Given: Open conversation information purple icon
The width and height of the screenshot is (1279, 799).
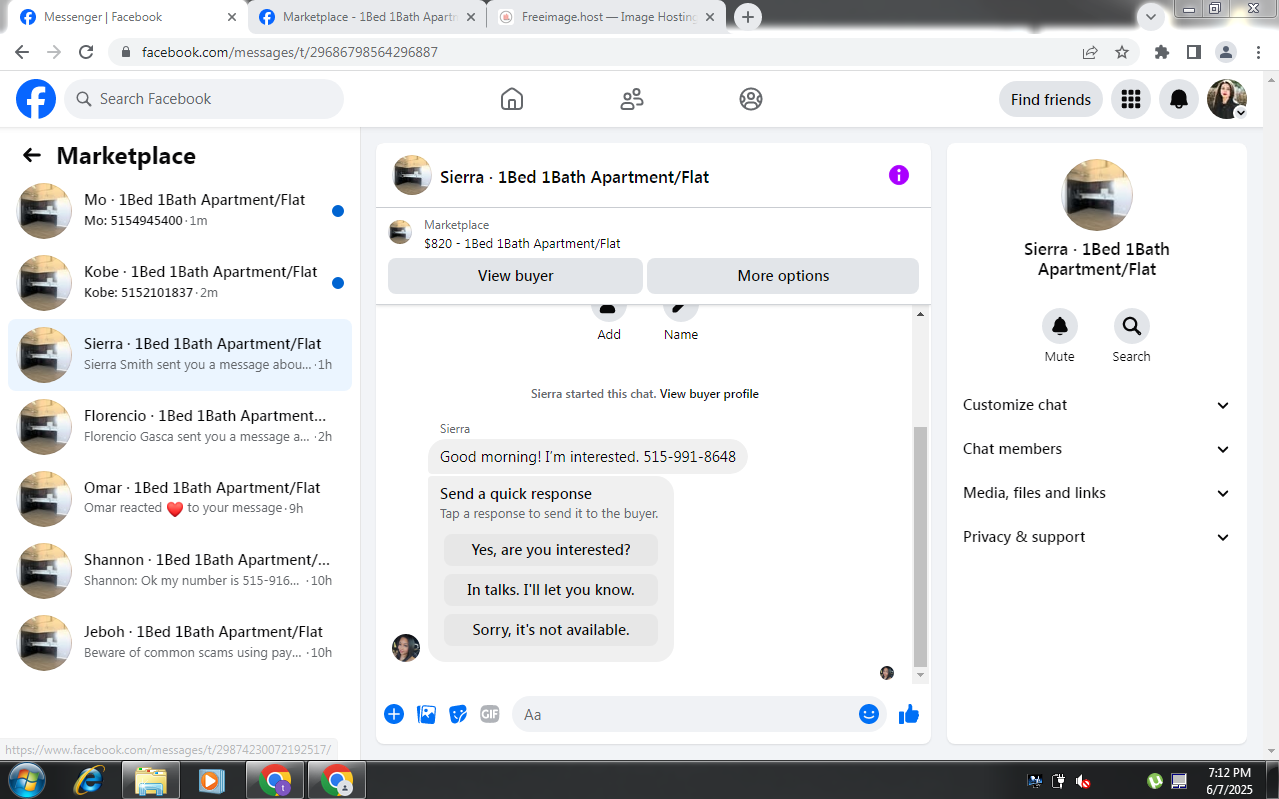Looking at the screenshot, I should [899, 175].
